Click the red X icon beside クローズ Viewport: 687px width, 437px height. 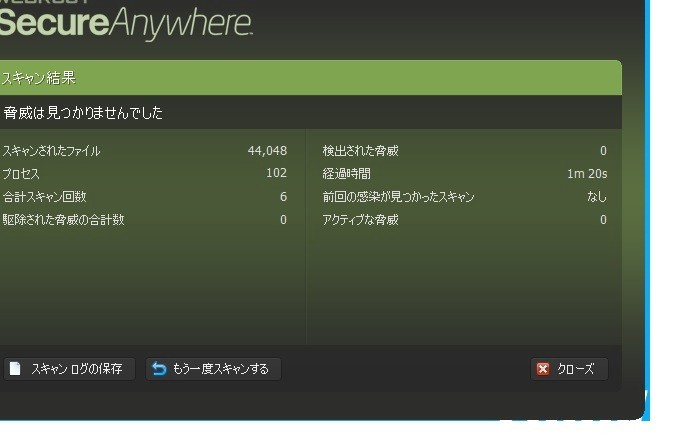click(543, 369)
